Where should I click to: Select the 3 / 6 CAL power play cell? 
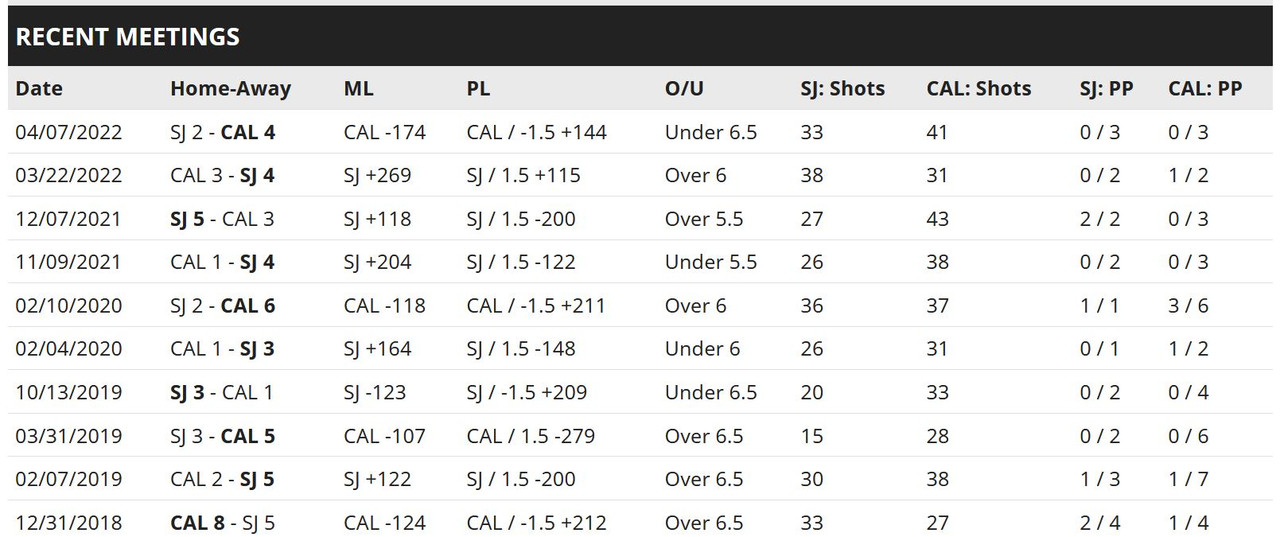(x=1188, y=305)
